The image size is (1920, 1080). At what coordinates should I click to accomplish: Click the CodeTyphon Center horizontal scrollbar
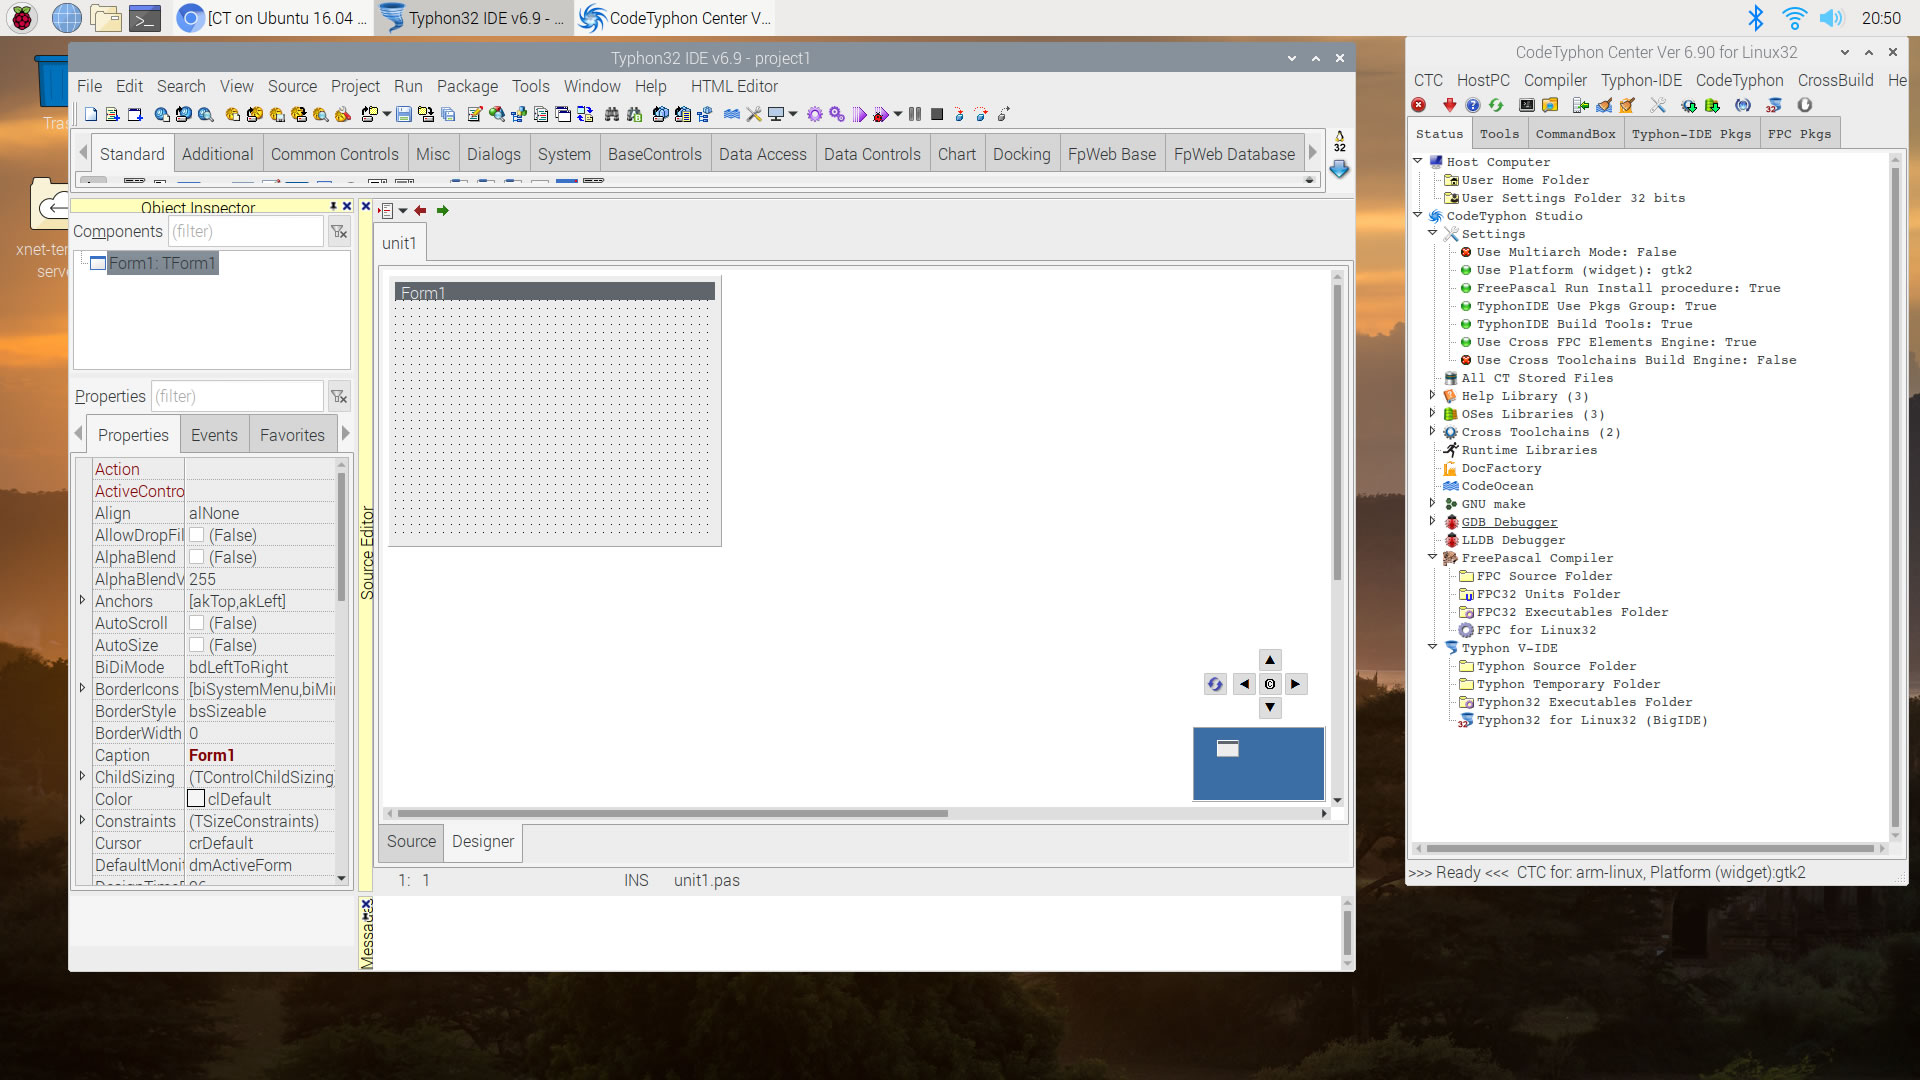(1649, 849)
